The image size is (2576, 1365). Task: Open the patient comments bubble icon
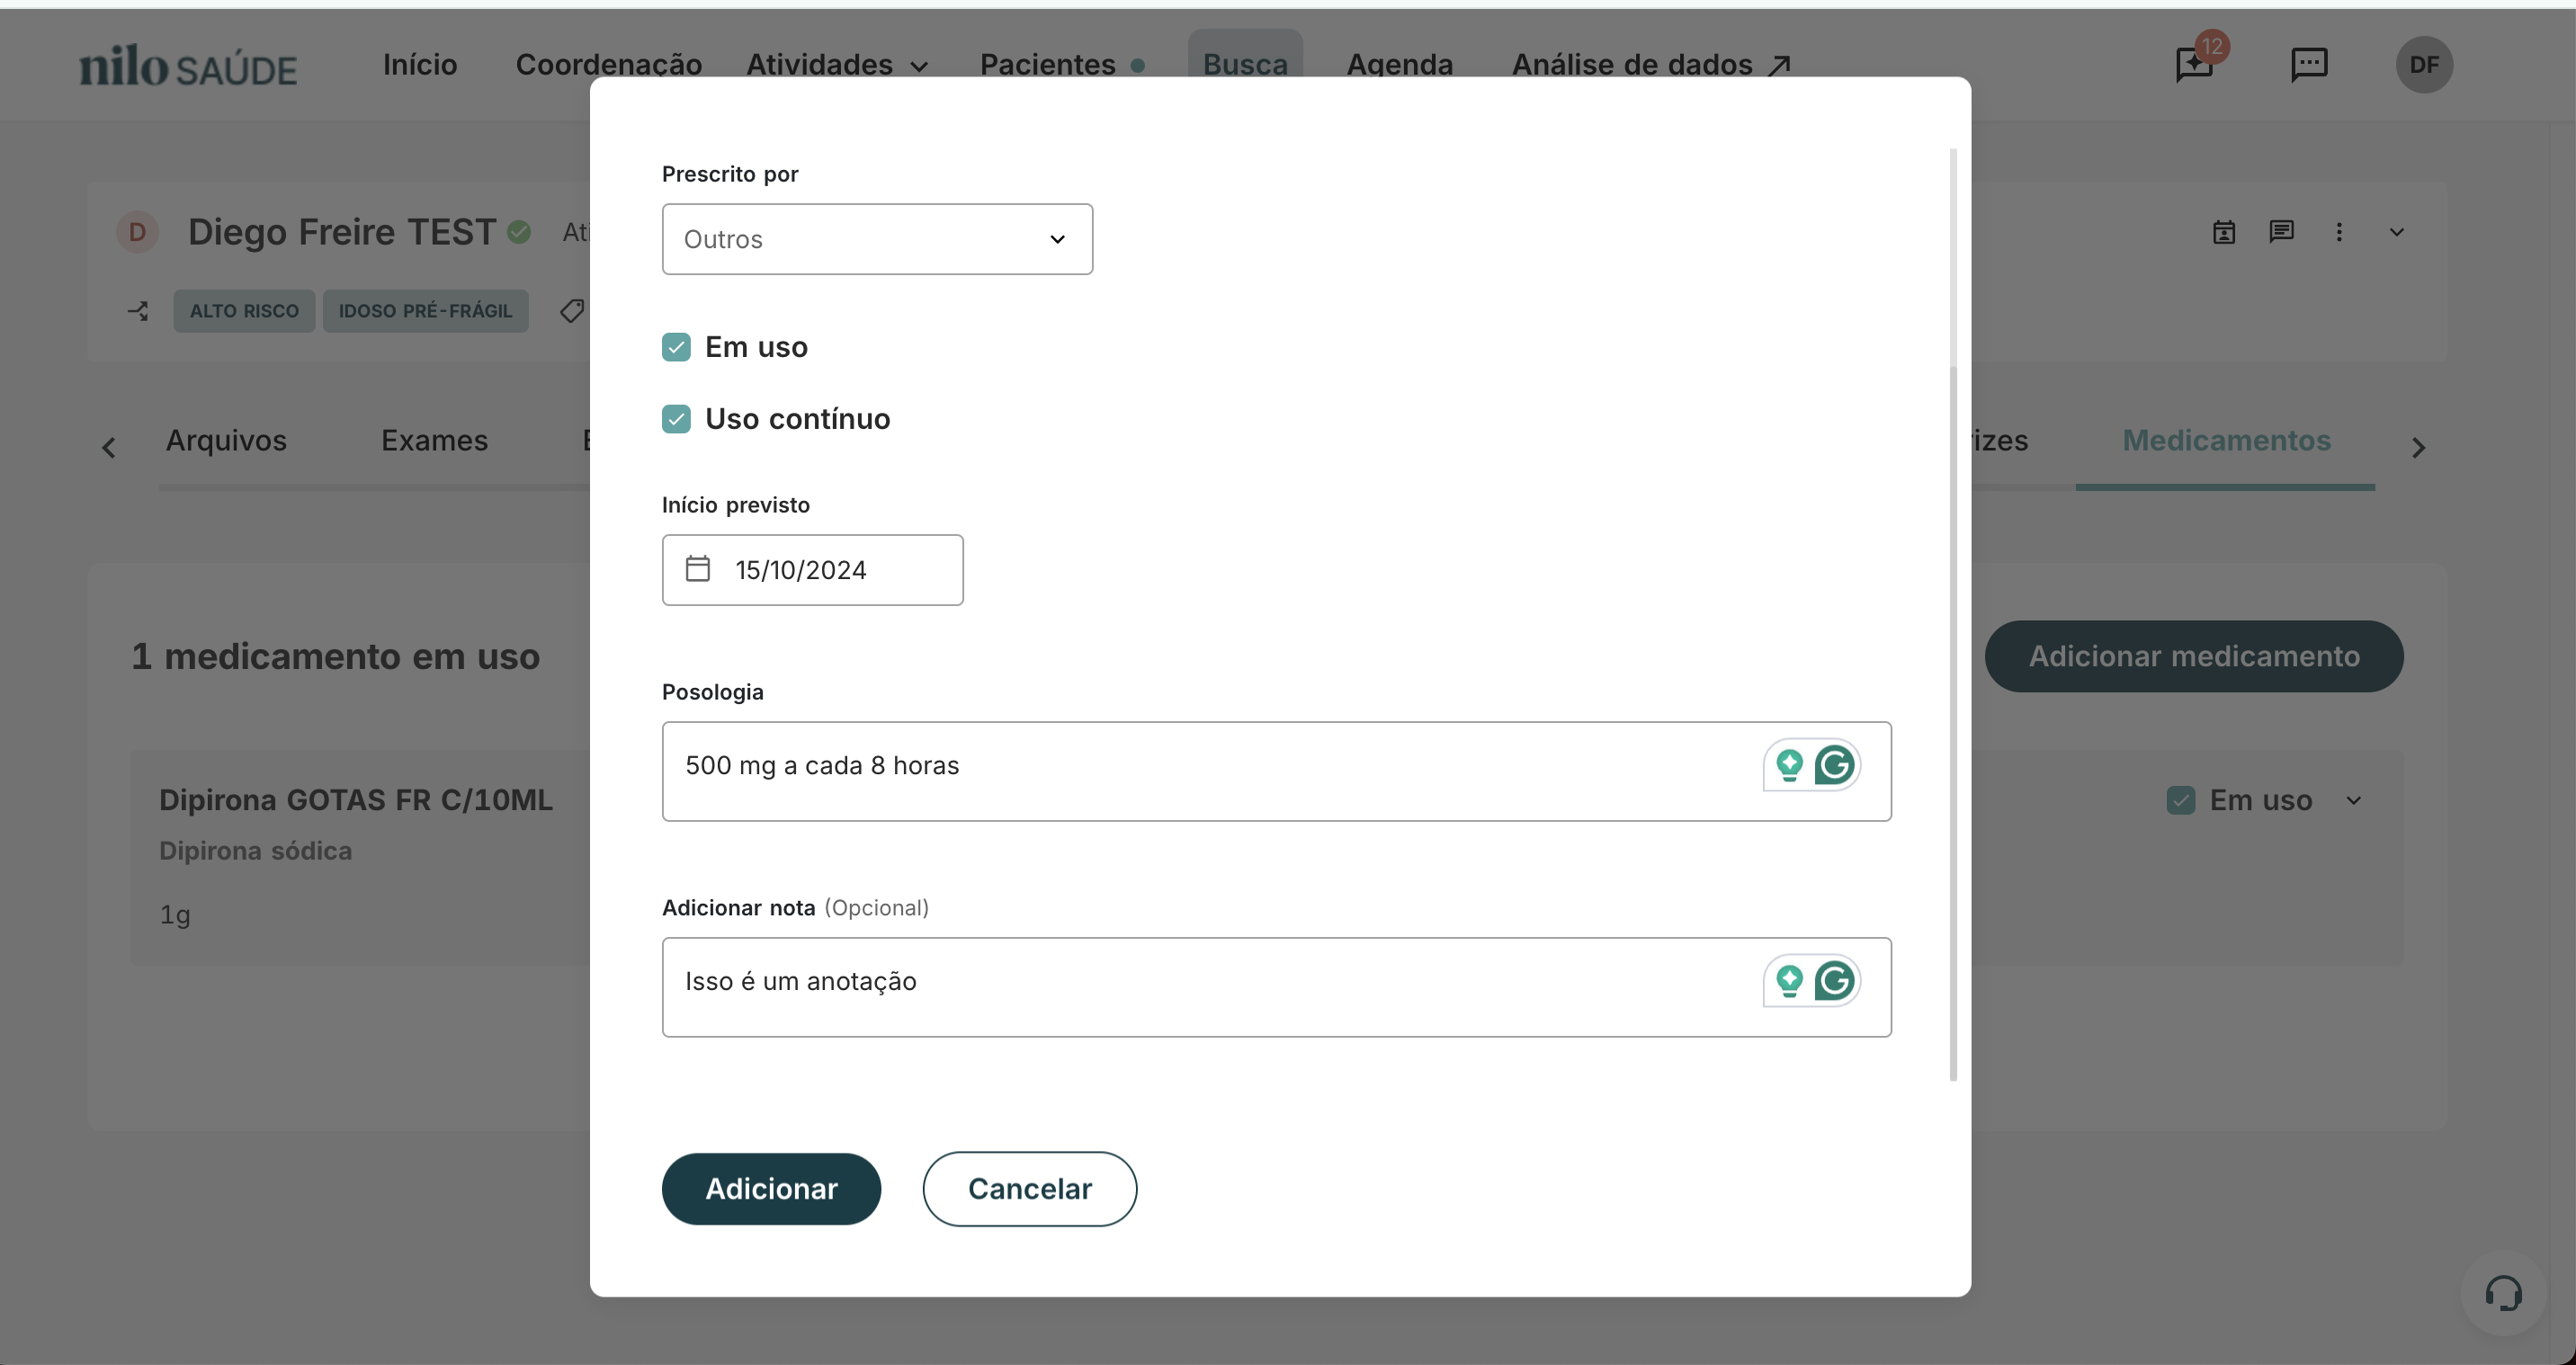tap(2282, 231)
